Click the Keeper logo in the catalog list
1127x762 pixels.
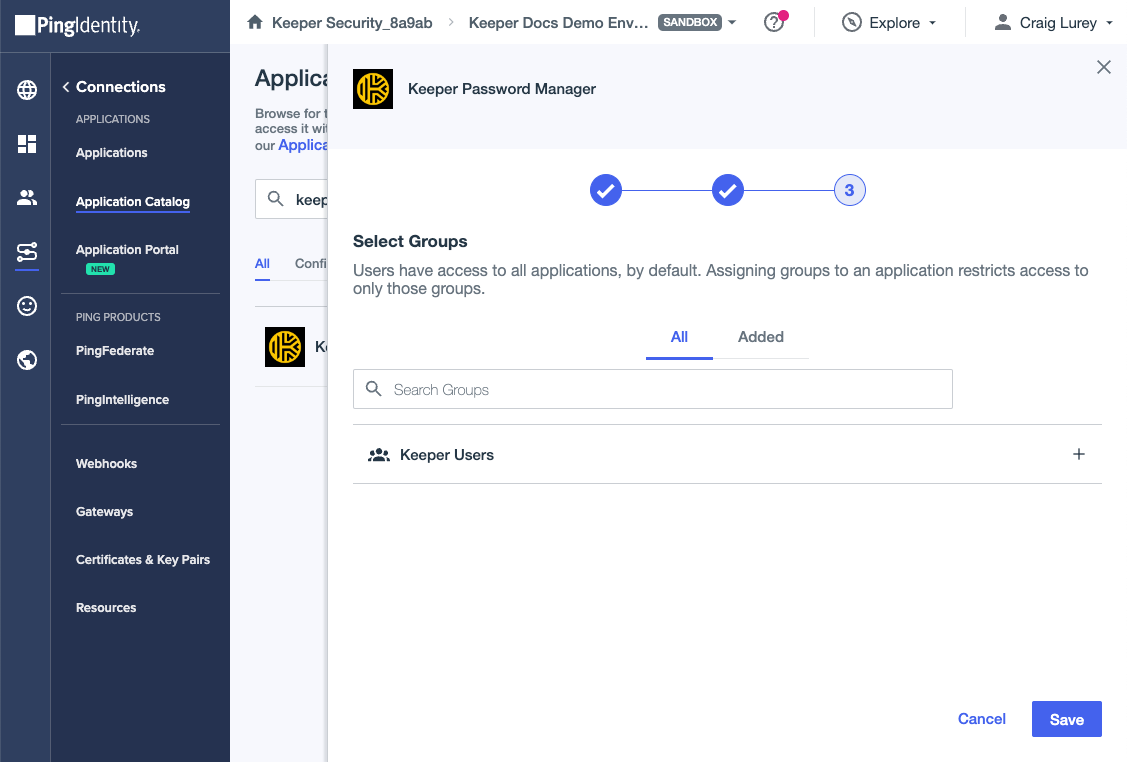[285, 346]
